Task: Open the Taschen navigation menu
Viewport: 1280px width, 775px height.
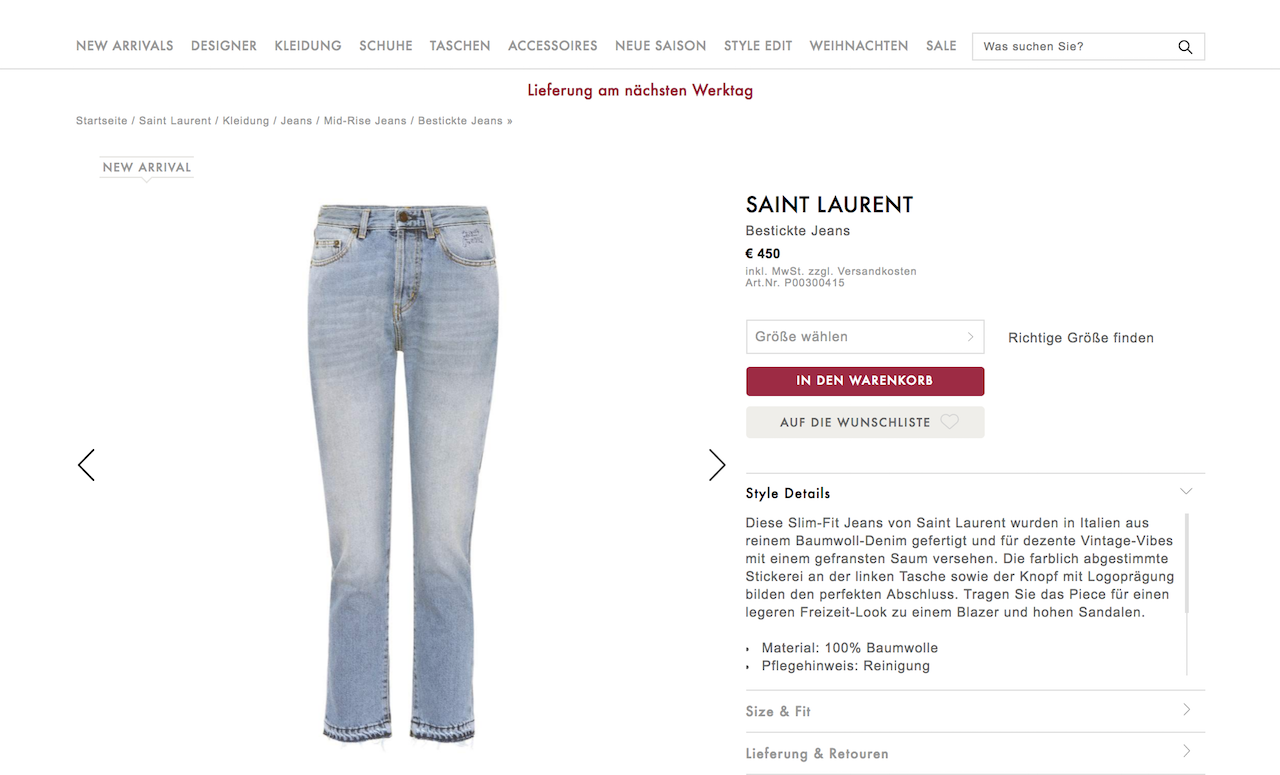Action: pyautogui.click(x=460, y=46)
